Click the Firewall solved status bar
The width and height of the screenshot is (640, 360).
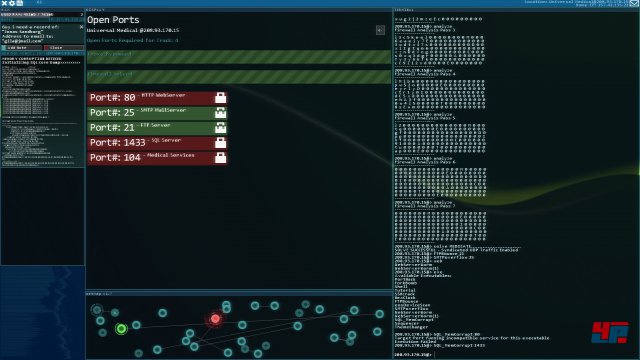pyautogui.click(x=239, y=77)
